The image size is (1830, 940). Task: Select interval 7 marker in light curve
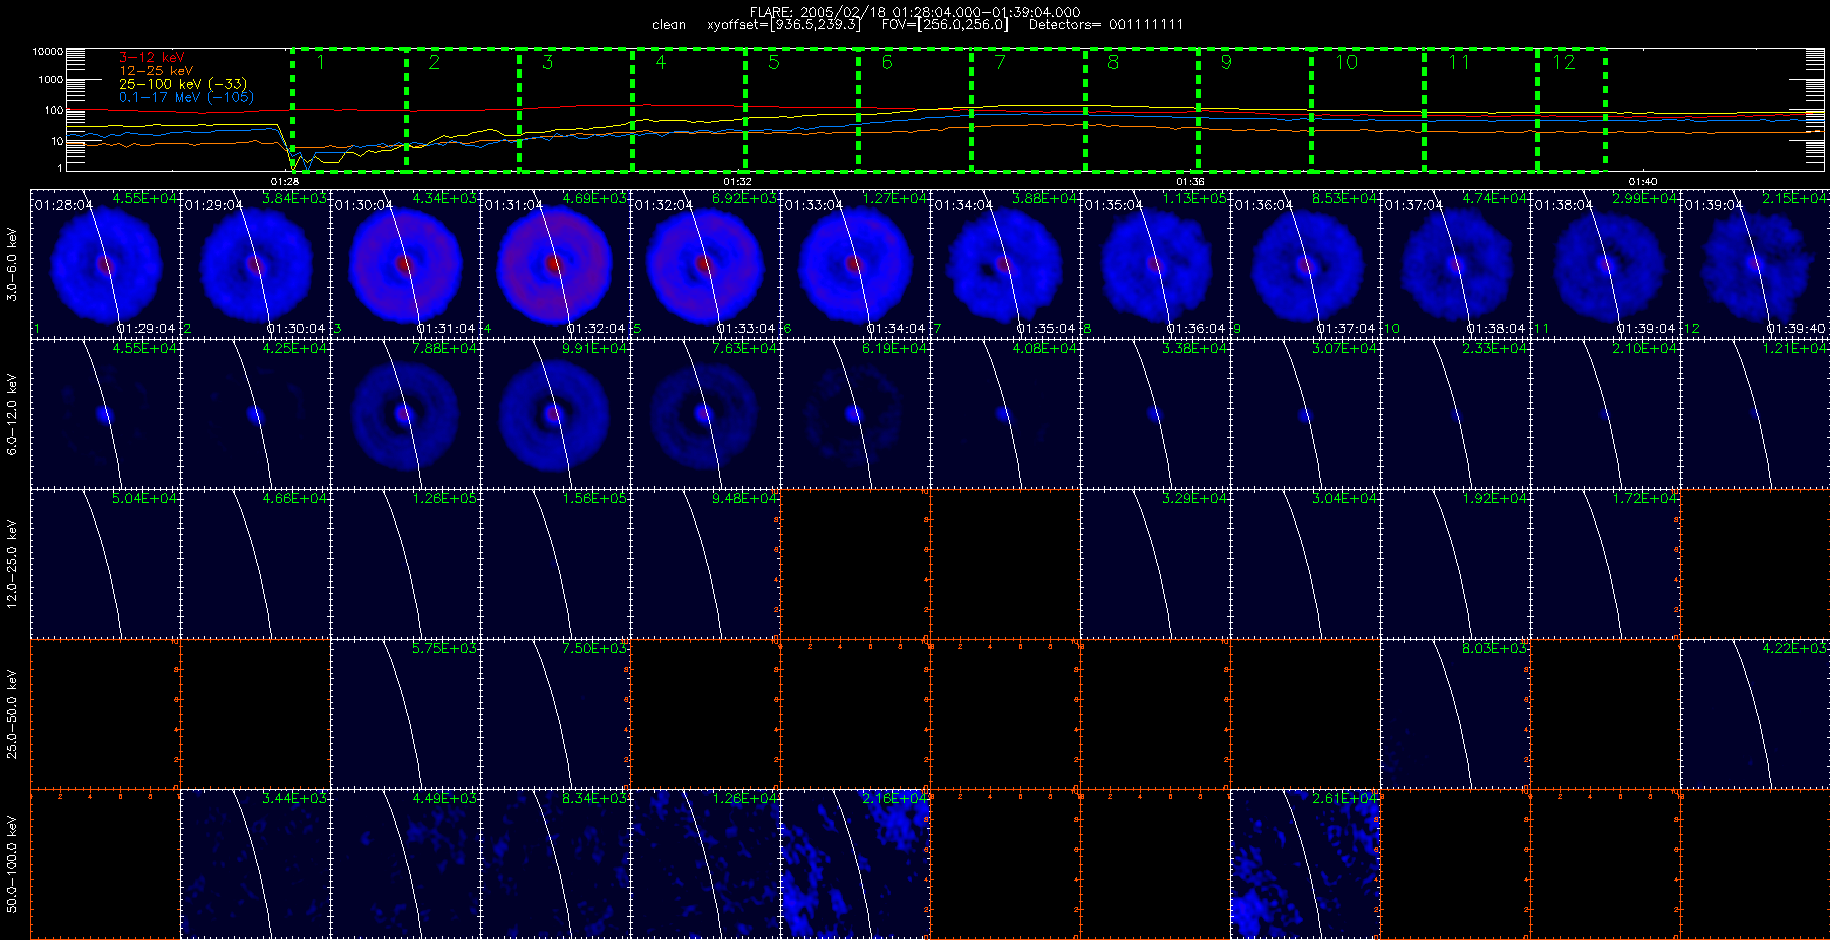1000,62
